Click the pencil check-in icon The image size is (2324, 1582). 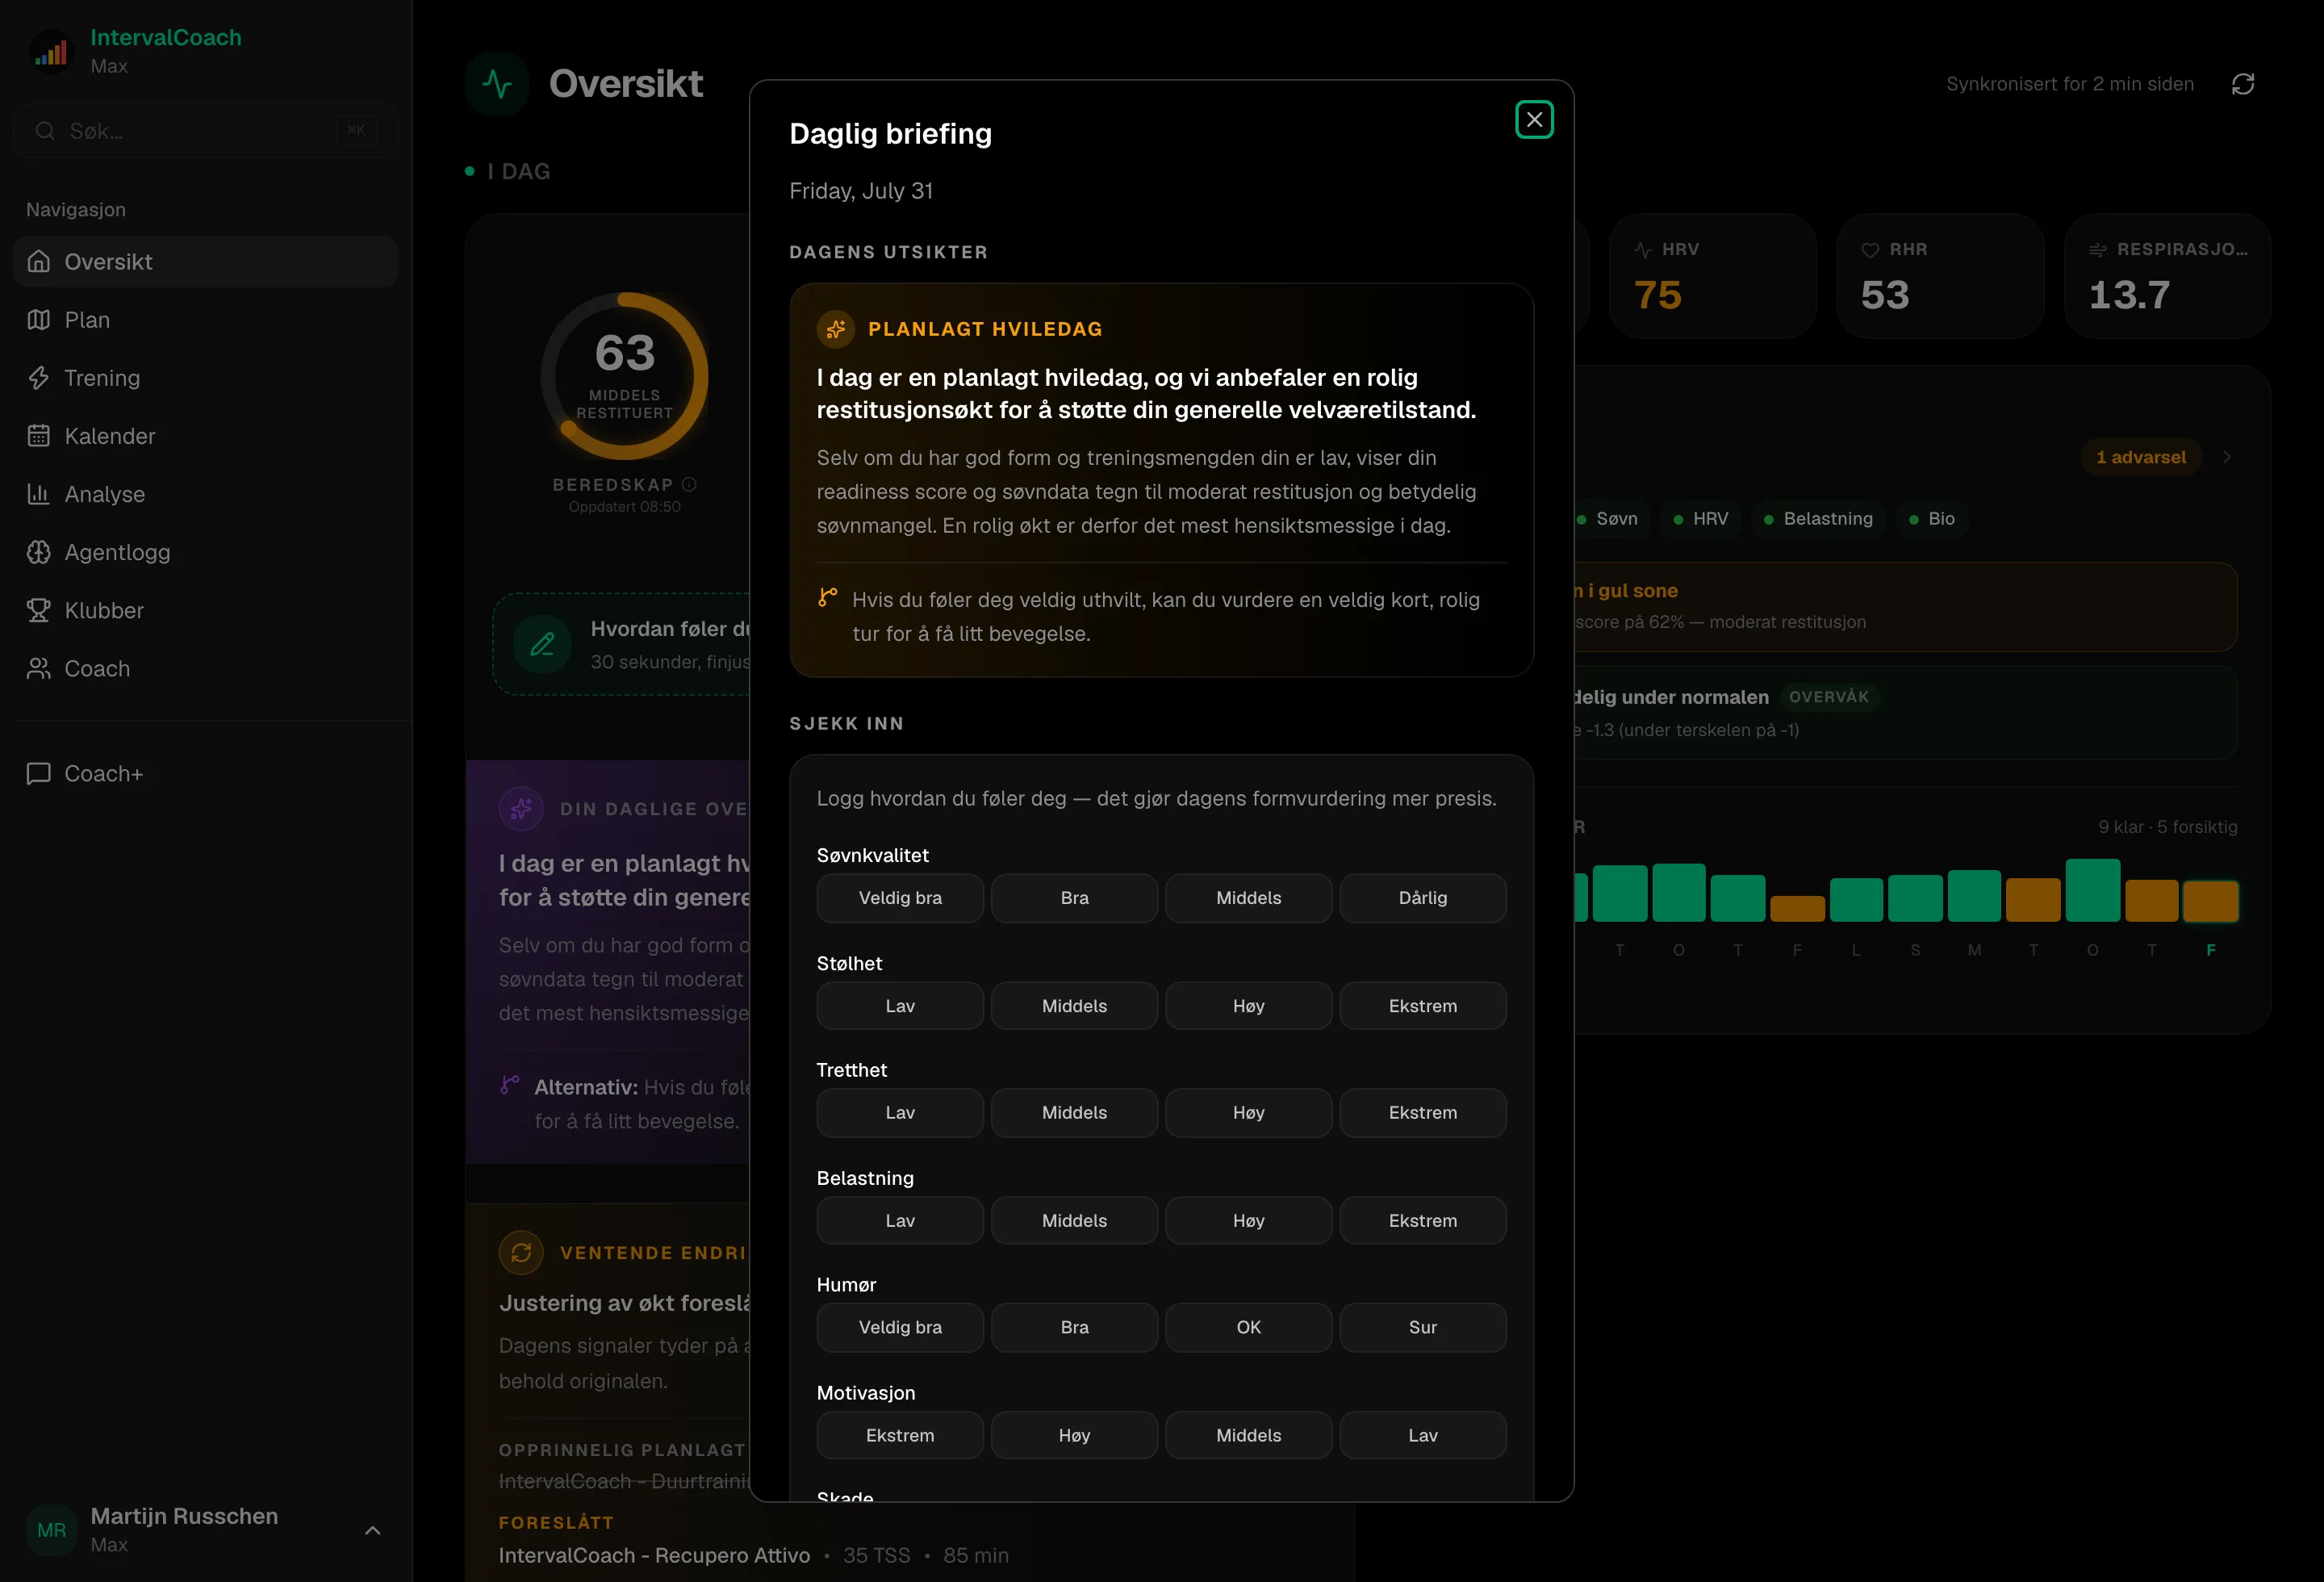tap(542, 644)
